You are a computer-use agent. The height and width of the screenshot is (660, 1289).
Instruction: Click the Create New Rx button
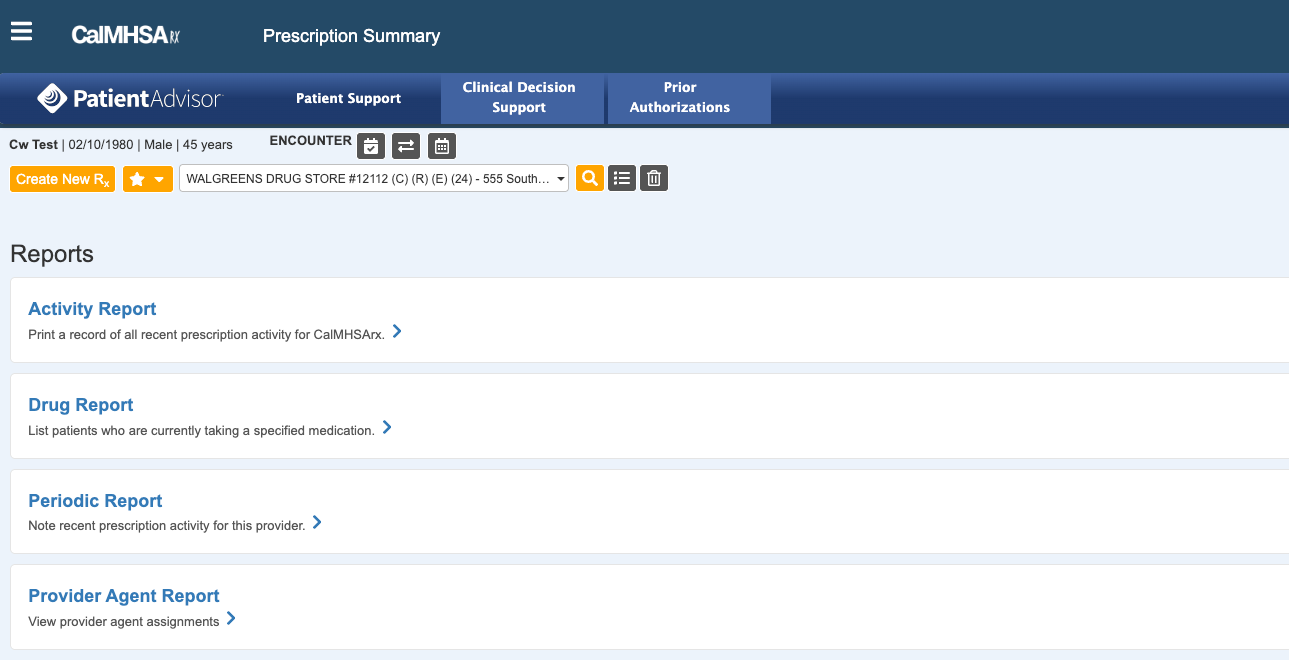pyautogui.click(x=63, y=179)
